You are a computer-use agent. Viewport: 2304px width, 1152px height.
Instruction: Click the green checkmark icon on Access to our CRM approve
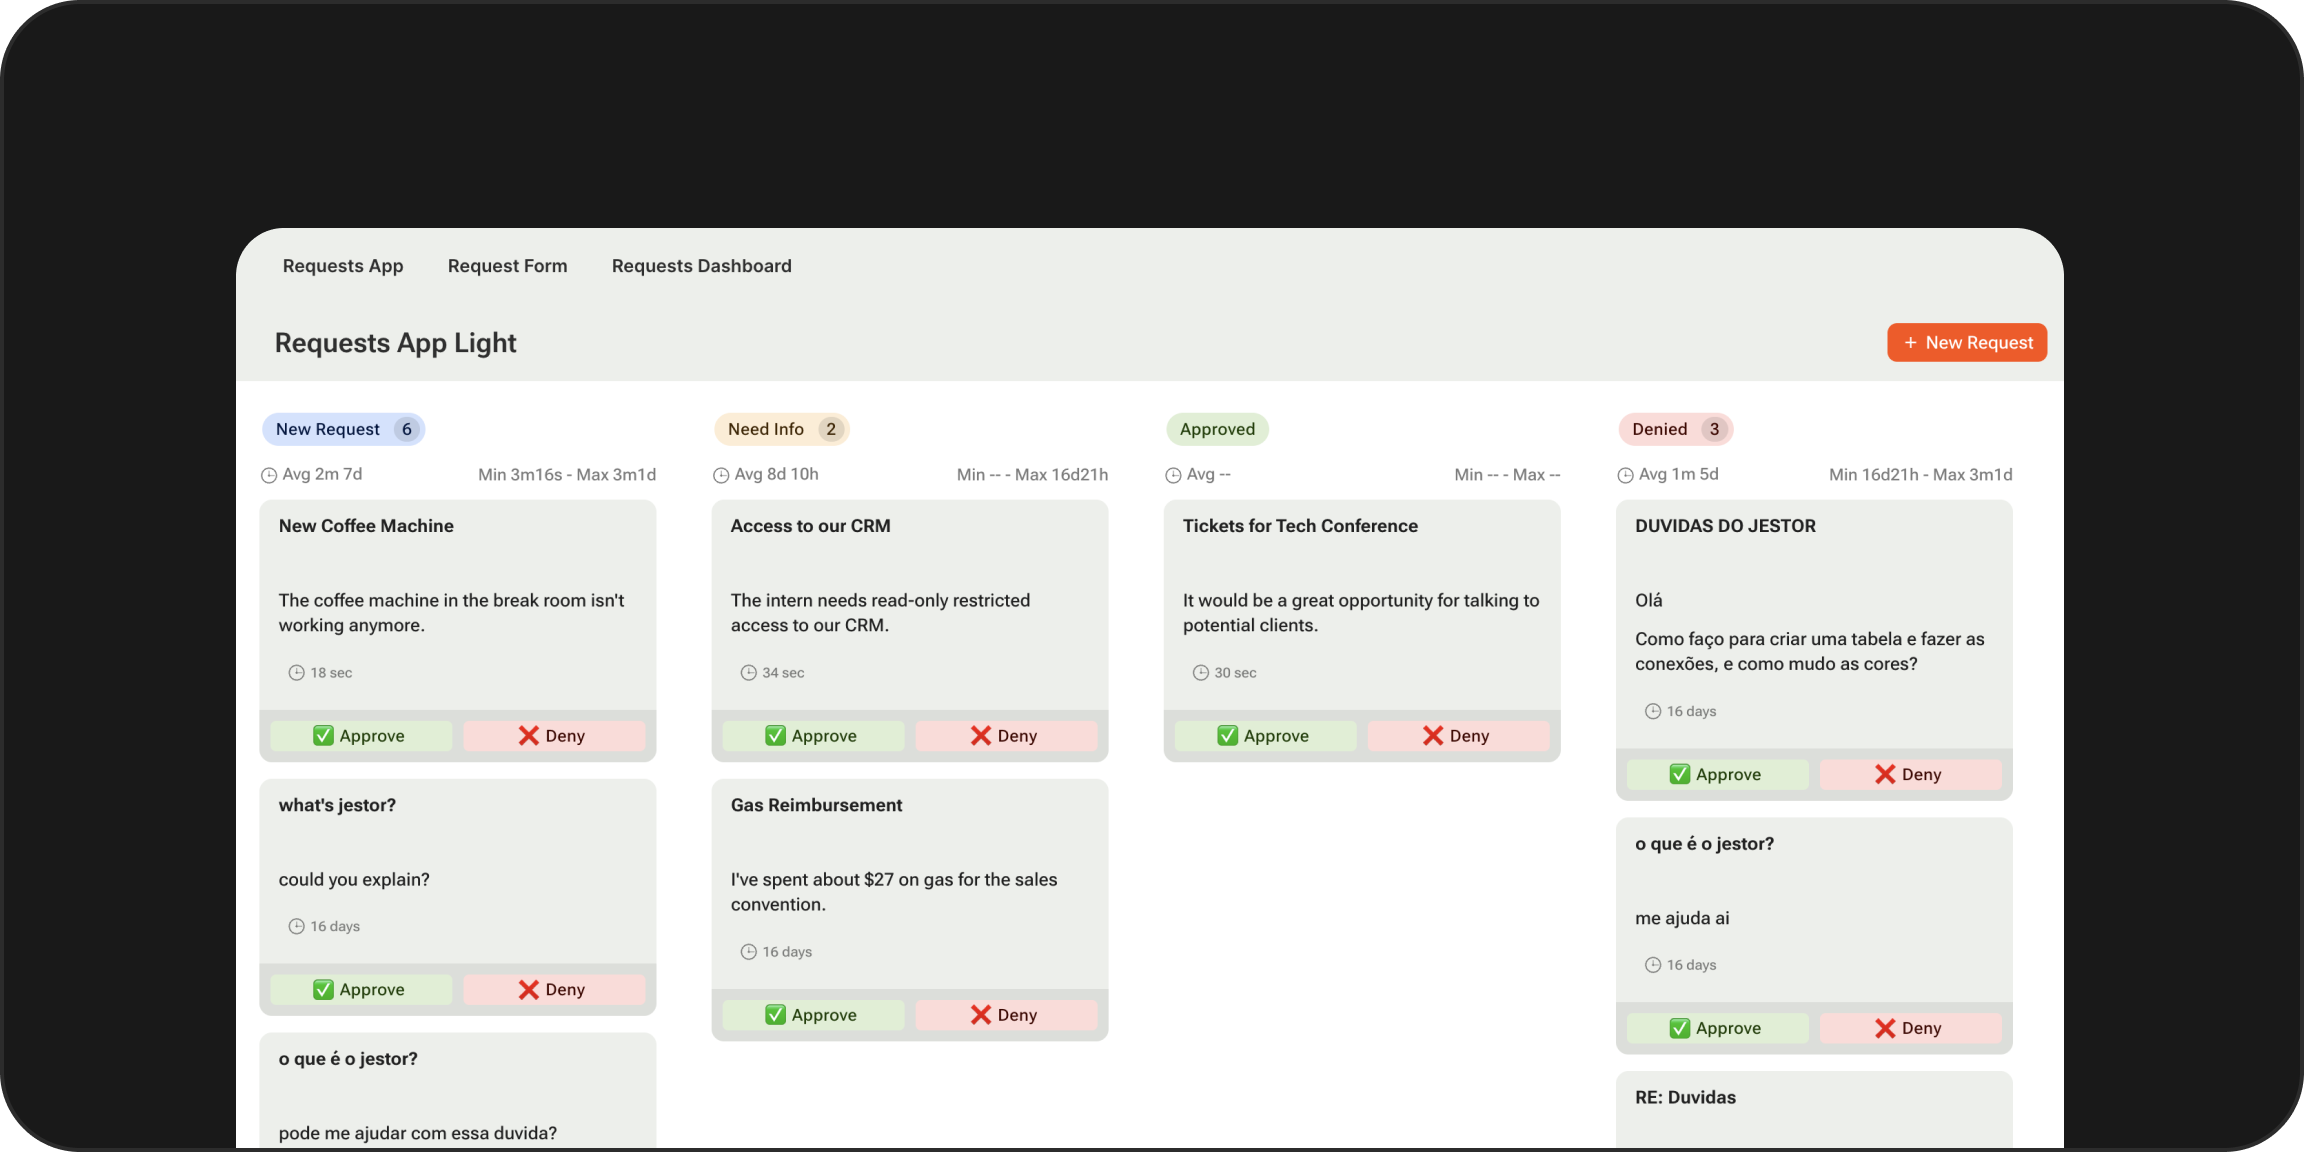(x=777, y=735)
